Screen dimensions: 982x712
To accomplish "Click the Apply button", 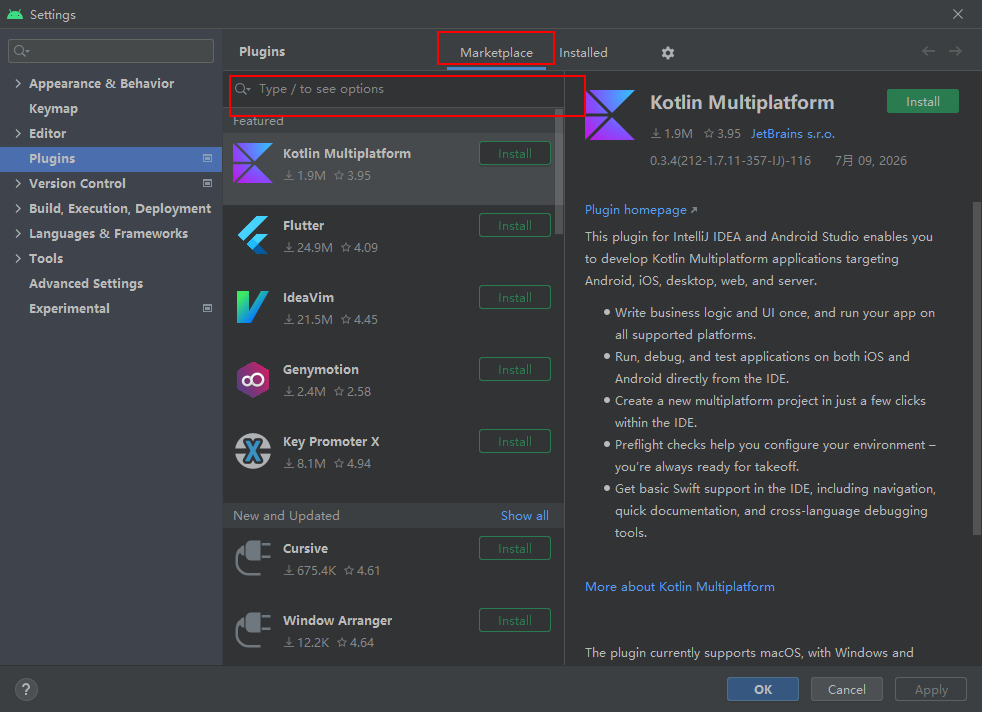I will coord(931,689).
